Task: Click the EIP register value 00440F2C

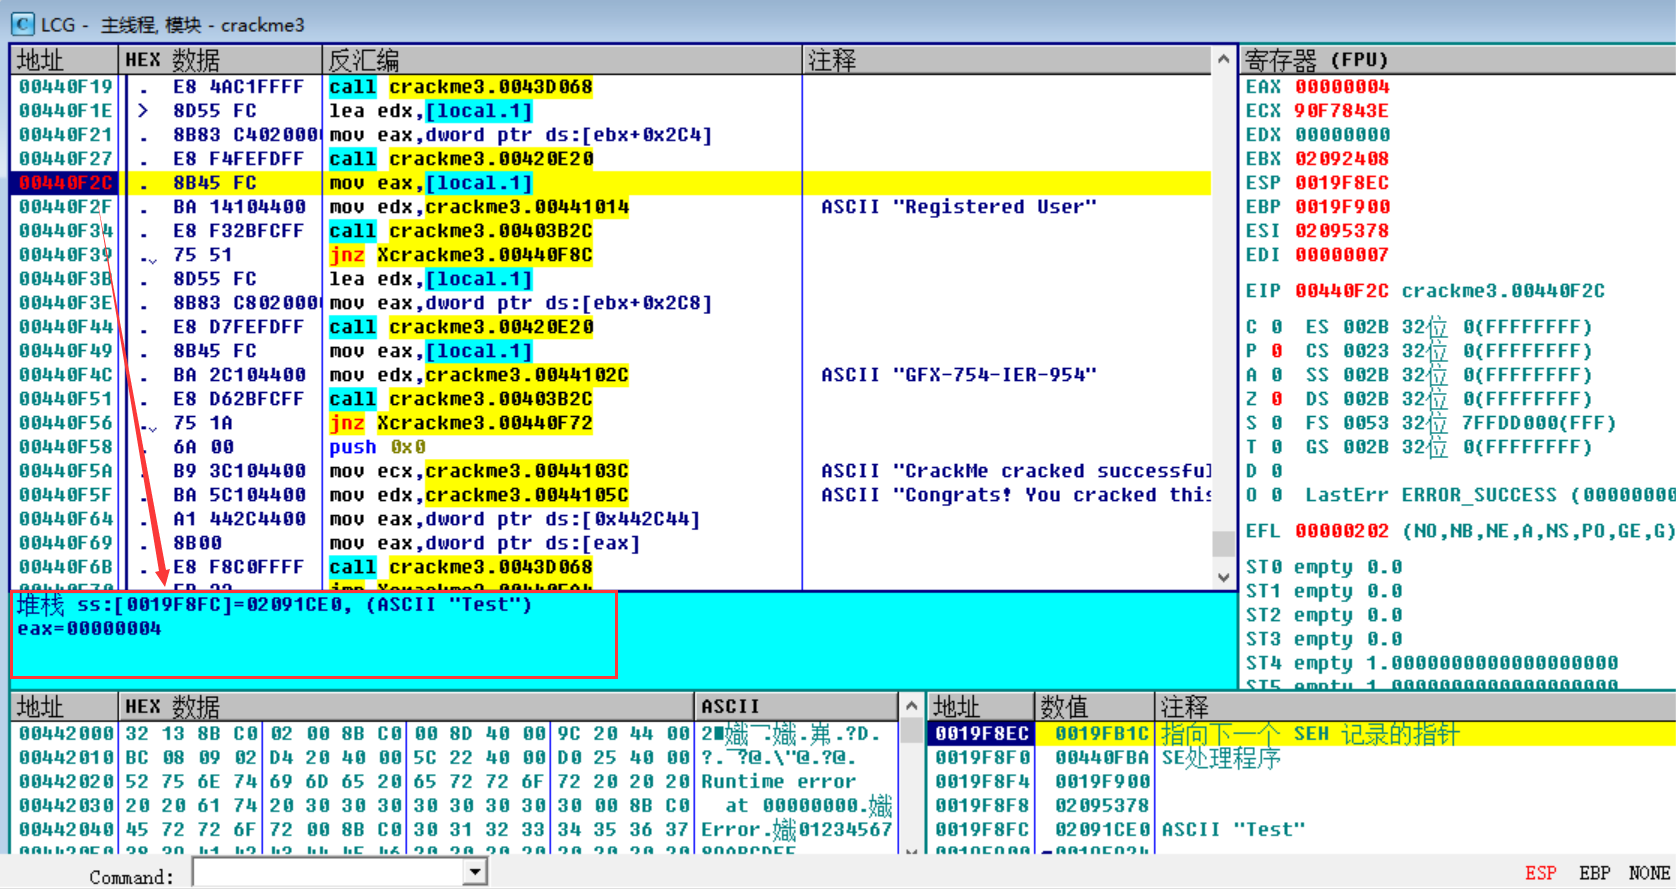Action: 1342,291
